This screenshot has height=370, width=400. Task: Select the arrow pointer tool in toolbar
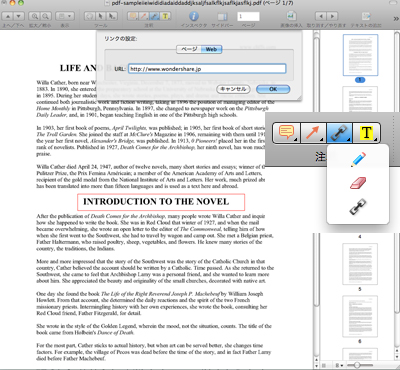pyautogui.click(x=101, y=16)
